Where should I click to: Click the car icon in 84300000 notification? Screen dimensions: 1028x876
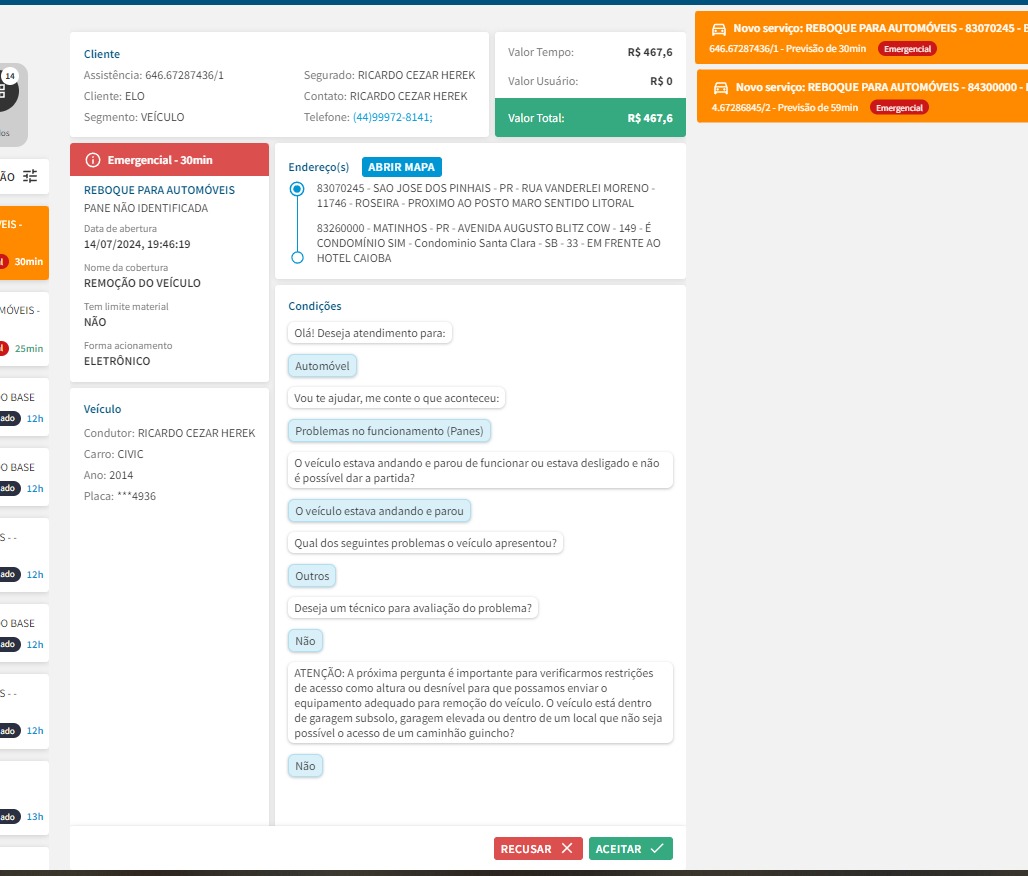pyautogui.click(x=721, y=88)
